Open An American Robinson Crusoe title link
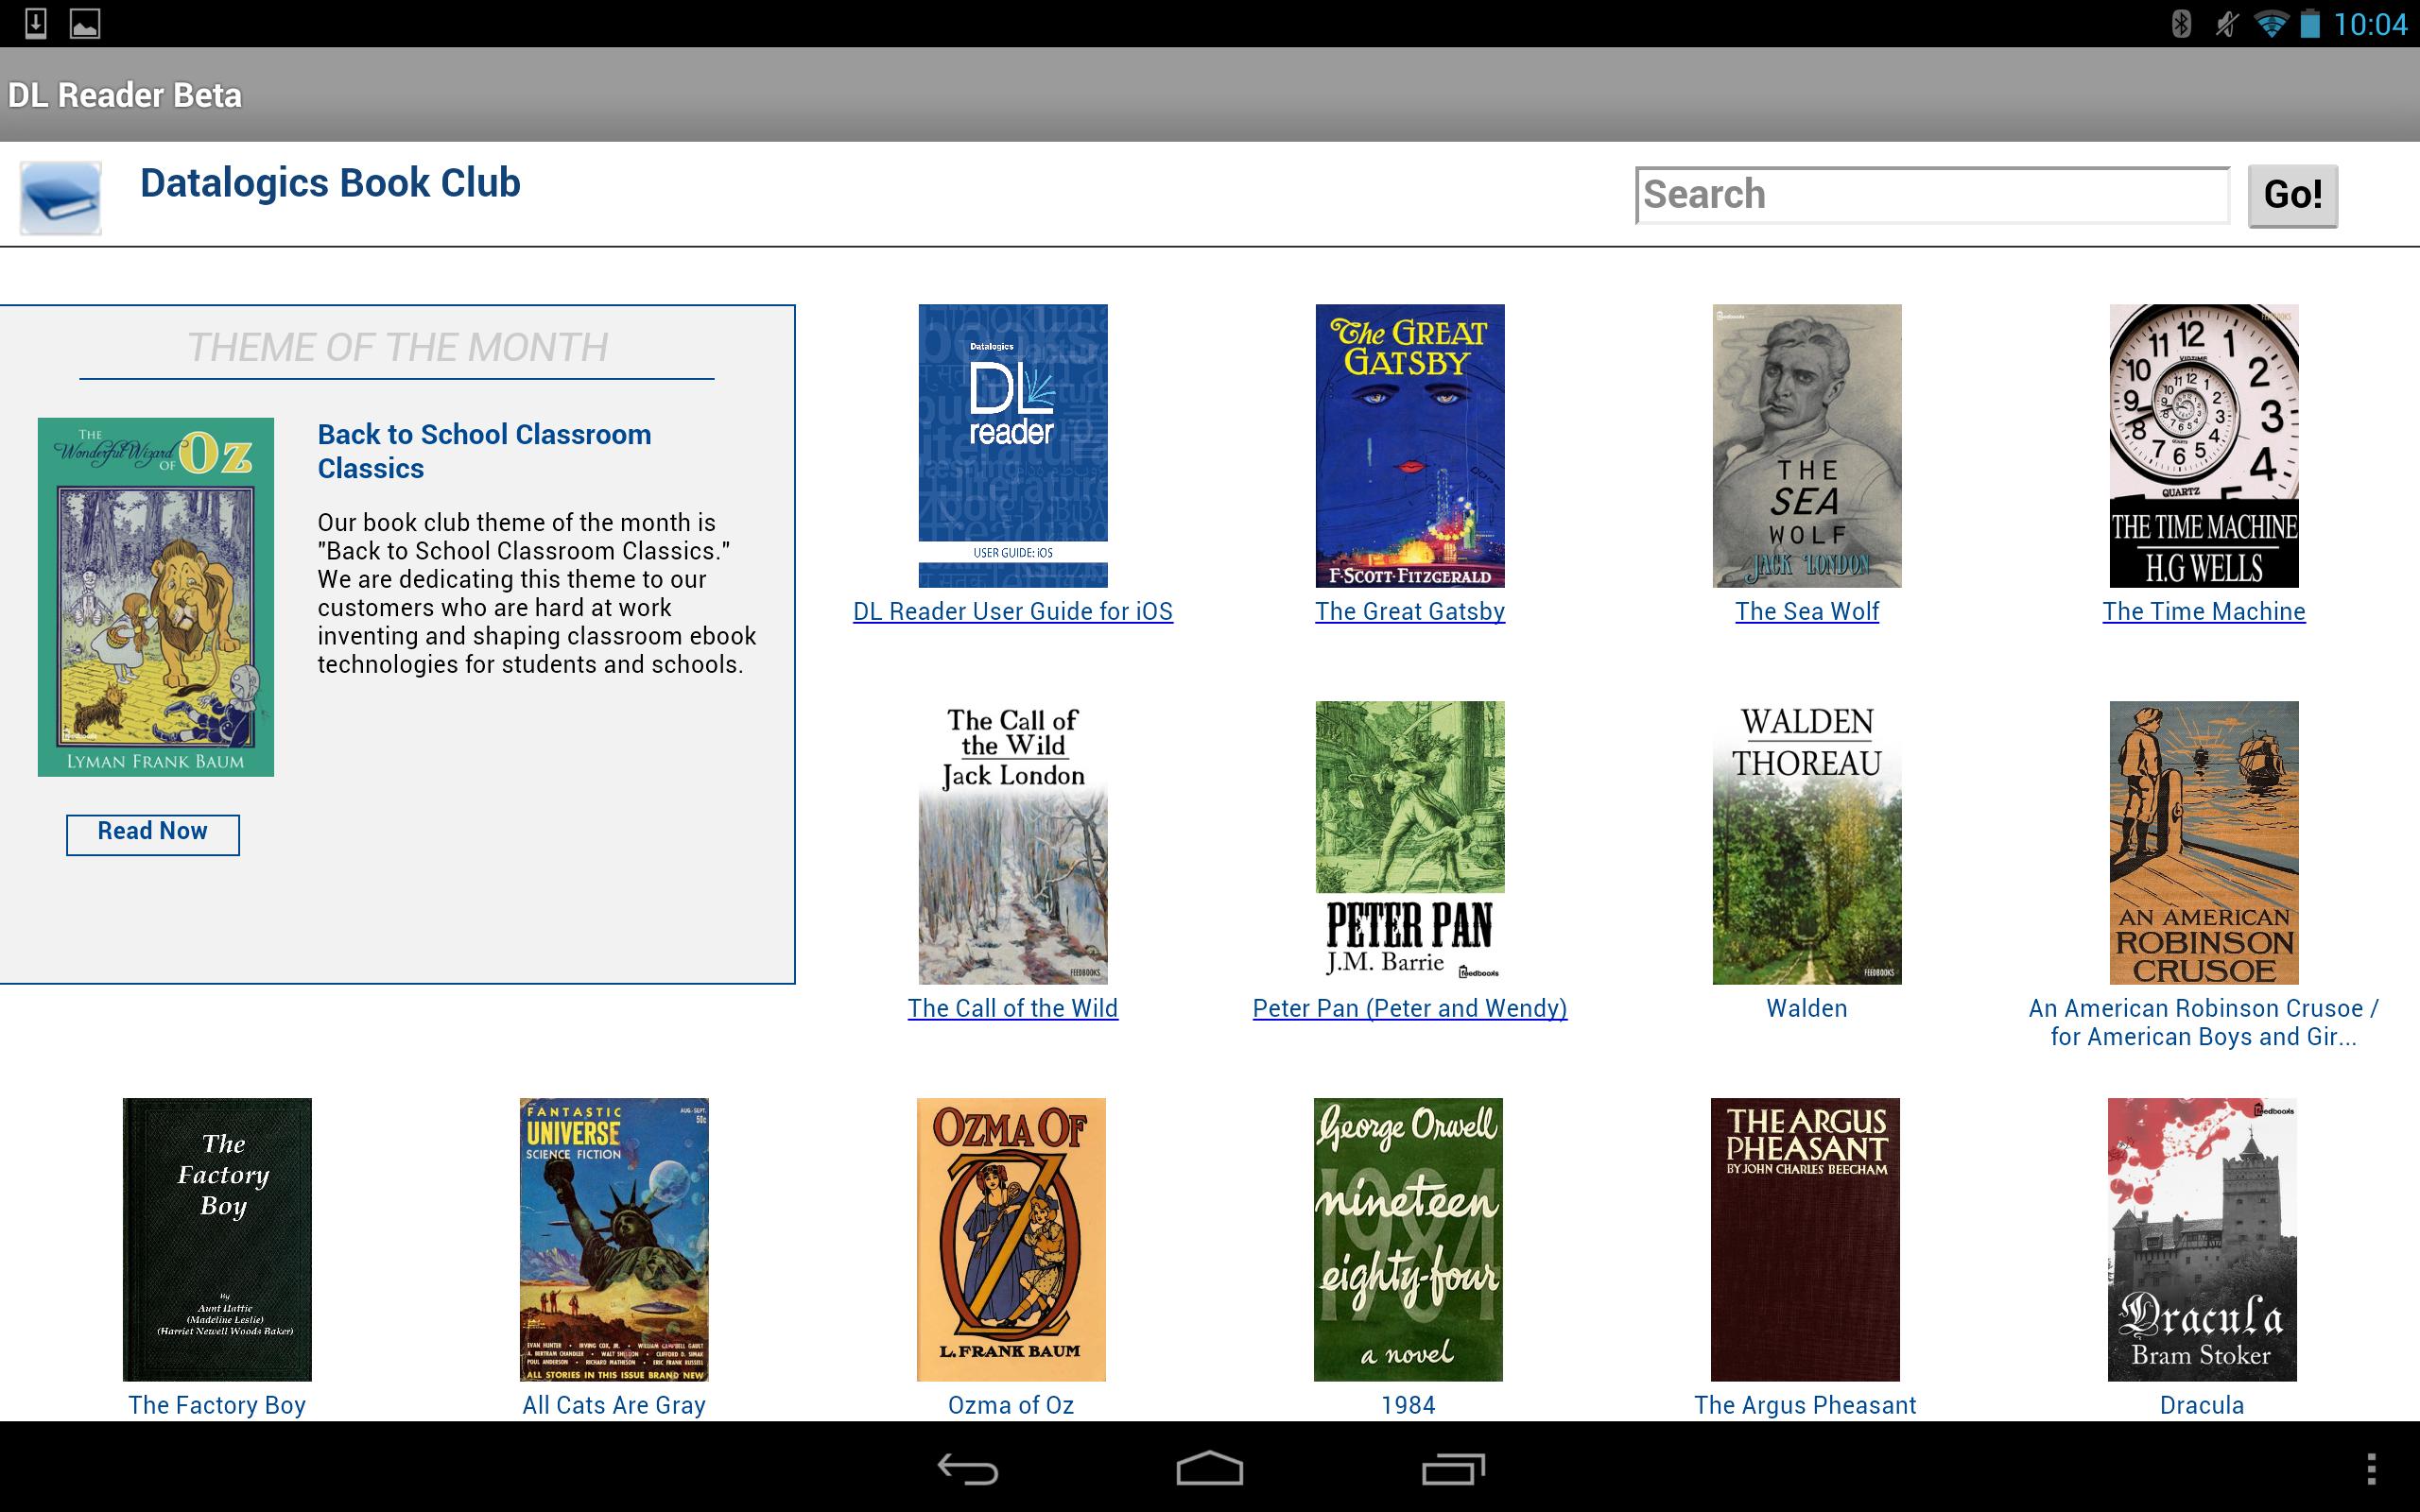 pos(2204,1022)
